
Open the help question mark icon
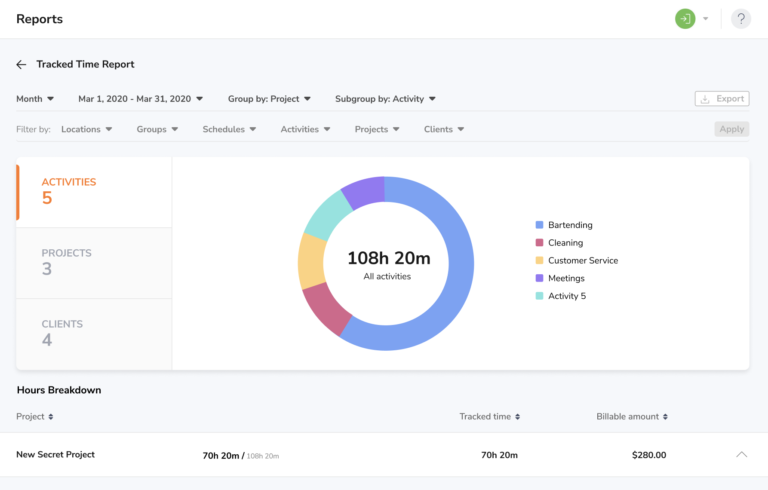741,18
